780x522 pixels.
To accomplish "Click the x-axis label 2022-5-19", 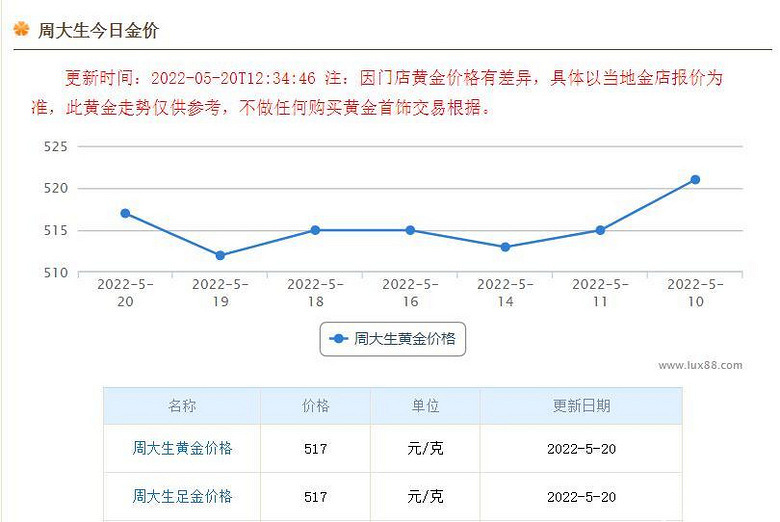I will [220, 293].
